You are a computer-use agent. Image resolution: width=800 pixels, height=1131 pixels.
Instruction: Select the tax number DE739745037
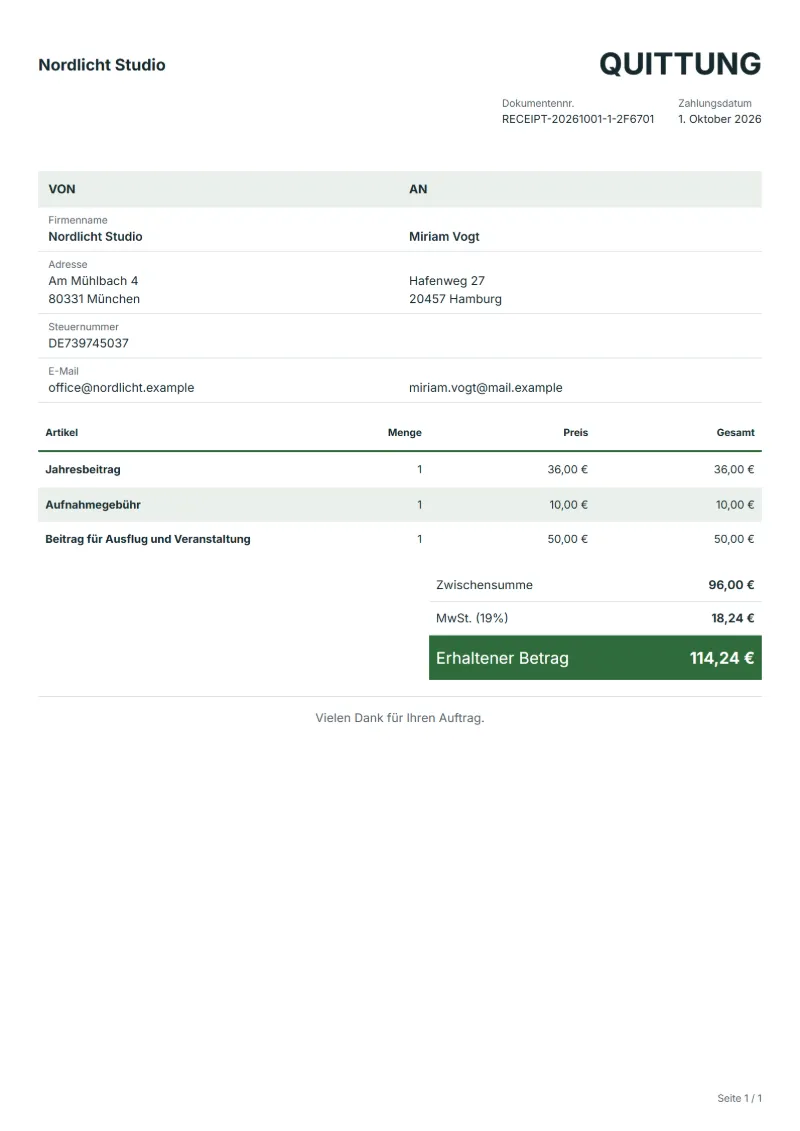click(x=88, y=343)
